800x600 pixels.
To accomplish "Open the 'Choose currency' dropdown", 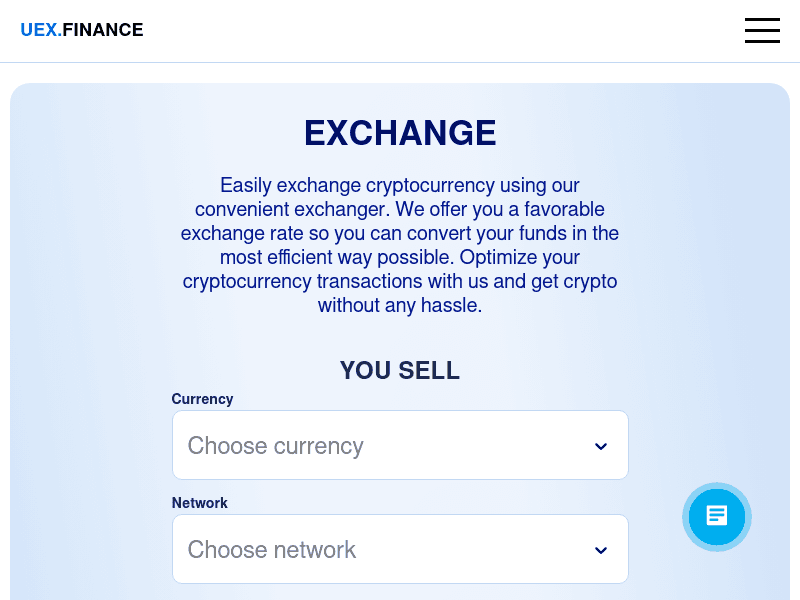I will [400, 445].
